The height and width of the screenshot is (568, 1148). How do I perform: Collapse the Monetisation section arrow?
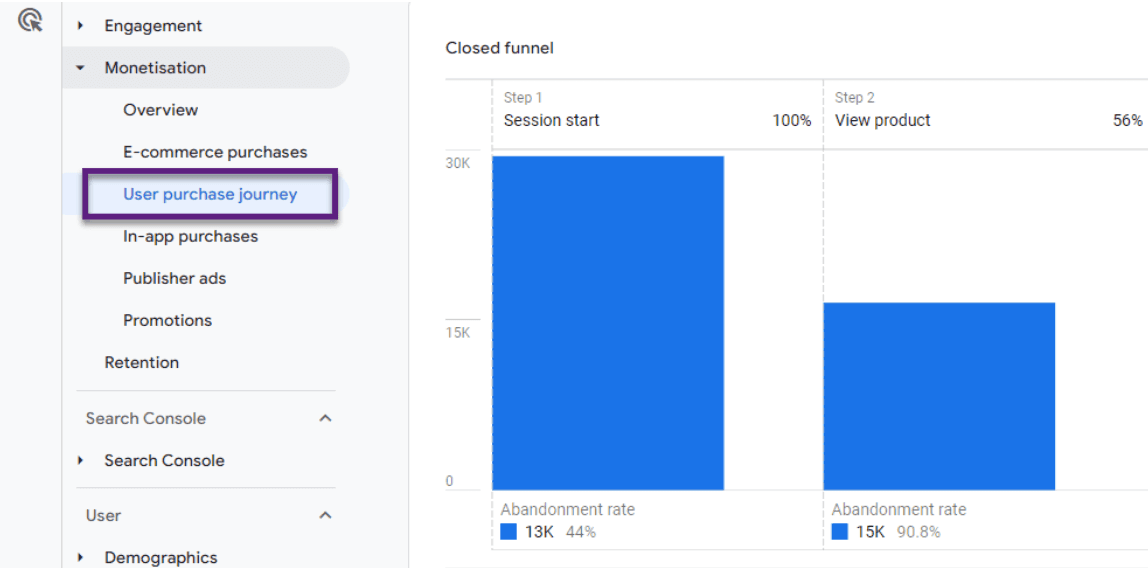pyautogui.click(x=81, y=68)
